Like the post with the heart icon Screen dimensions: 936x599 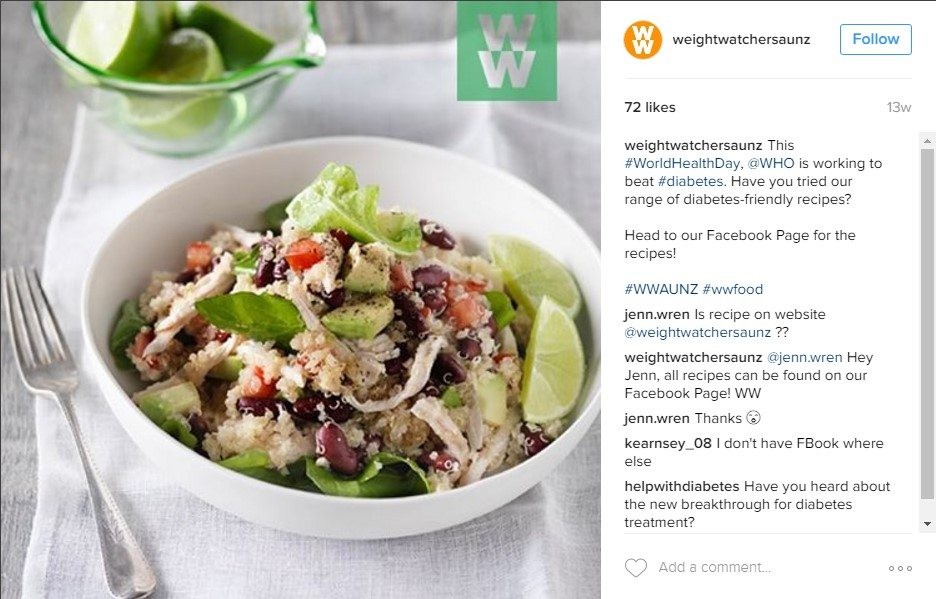point(636,567)
